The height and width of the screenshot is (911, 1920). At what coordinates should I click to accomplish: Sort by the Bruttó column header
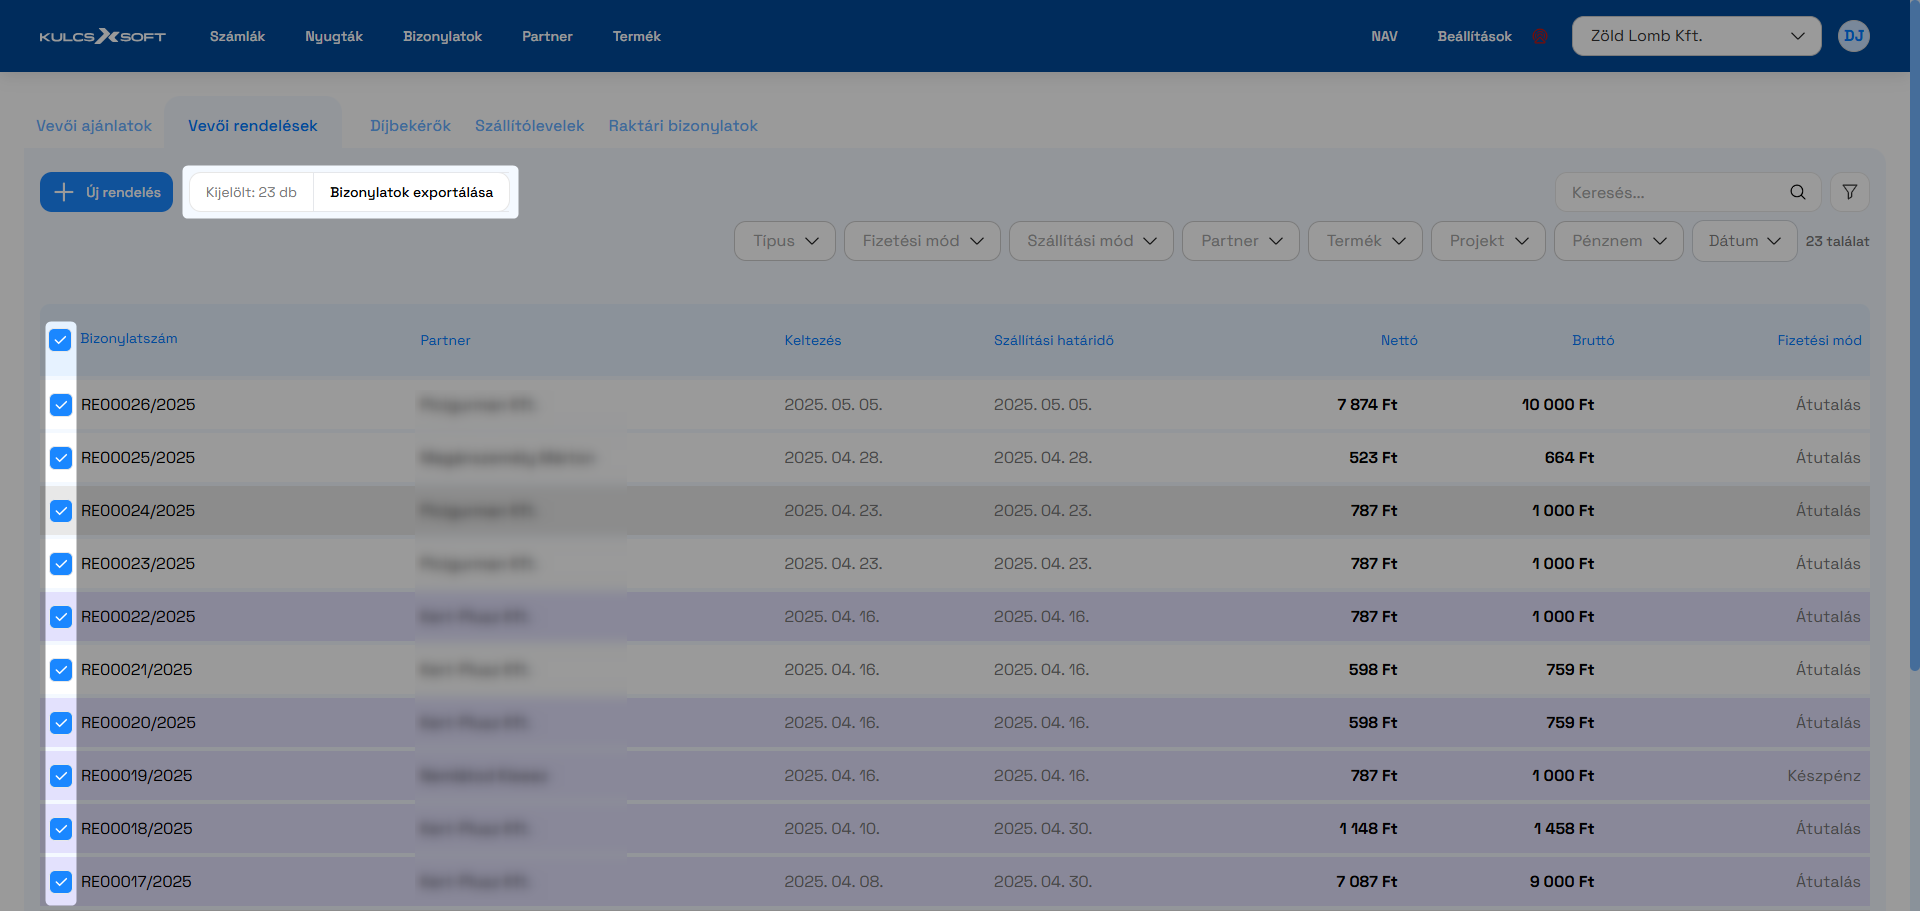point(1593,340)
